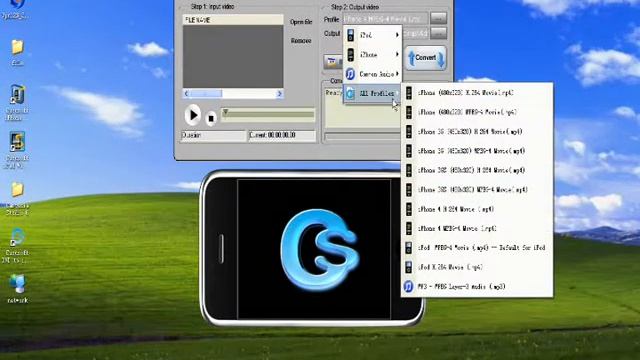Screen dimensions: 640x360
Task: Click the playback seek slider marker
Action: pyautogui.click(x=225, y=112)
